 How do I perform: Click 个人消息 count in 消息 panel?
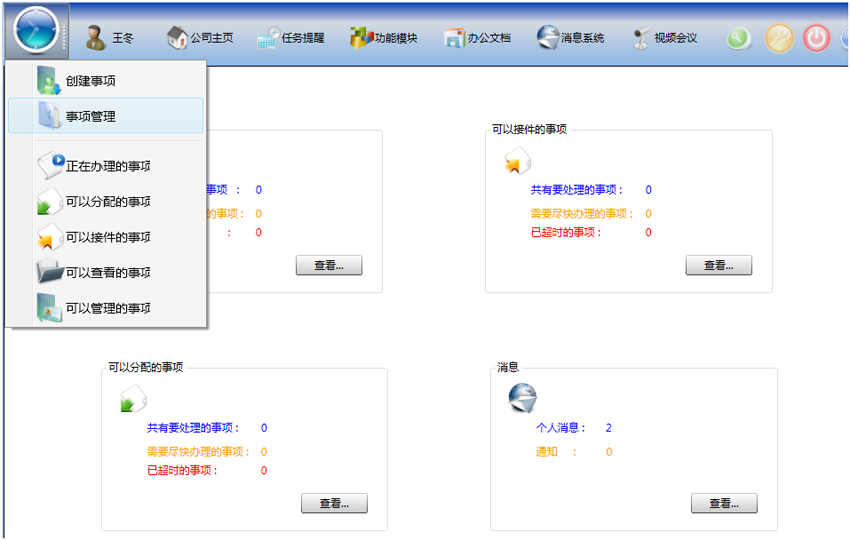click(x=608, y=428)
